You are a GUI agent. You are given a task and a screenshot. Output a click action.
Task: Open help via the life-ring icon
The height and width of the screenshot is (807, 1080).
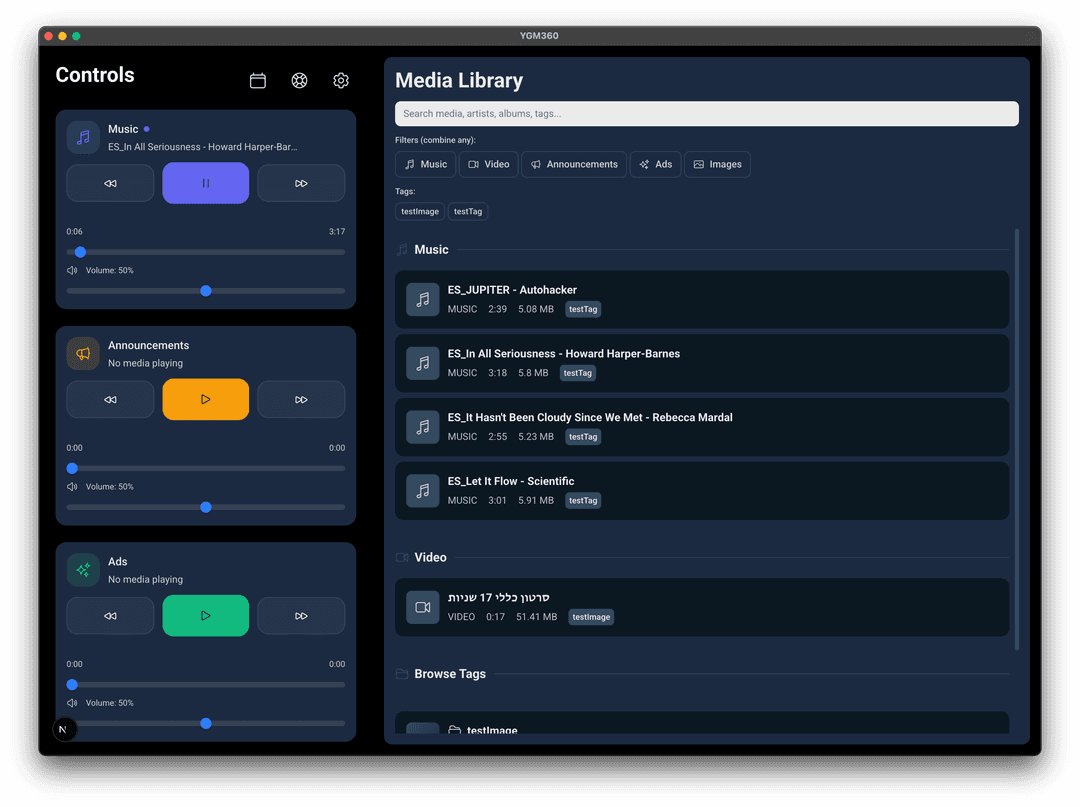[299, 80]
